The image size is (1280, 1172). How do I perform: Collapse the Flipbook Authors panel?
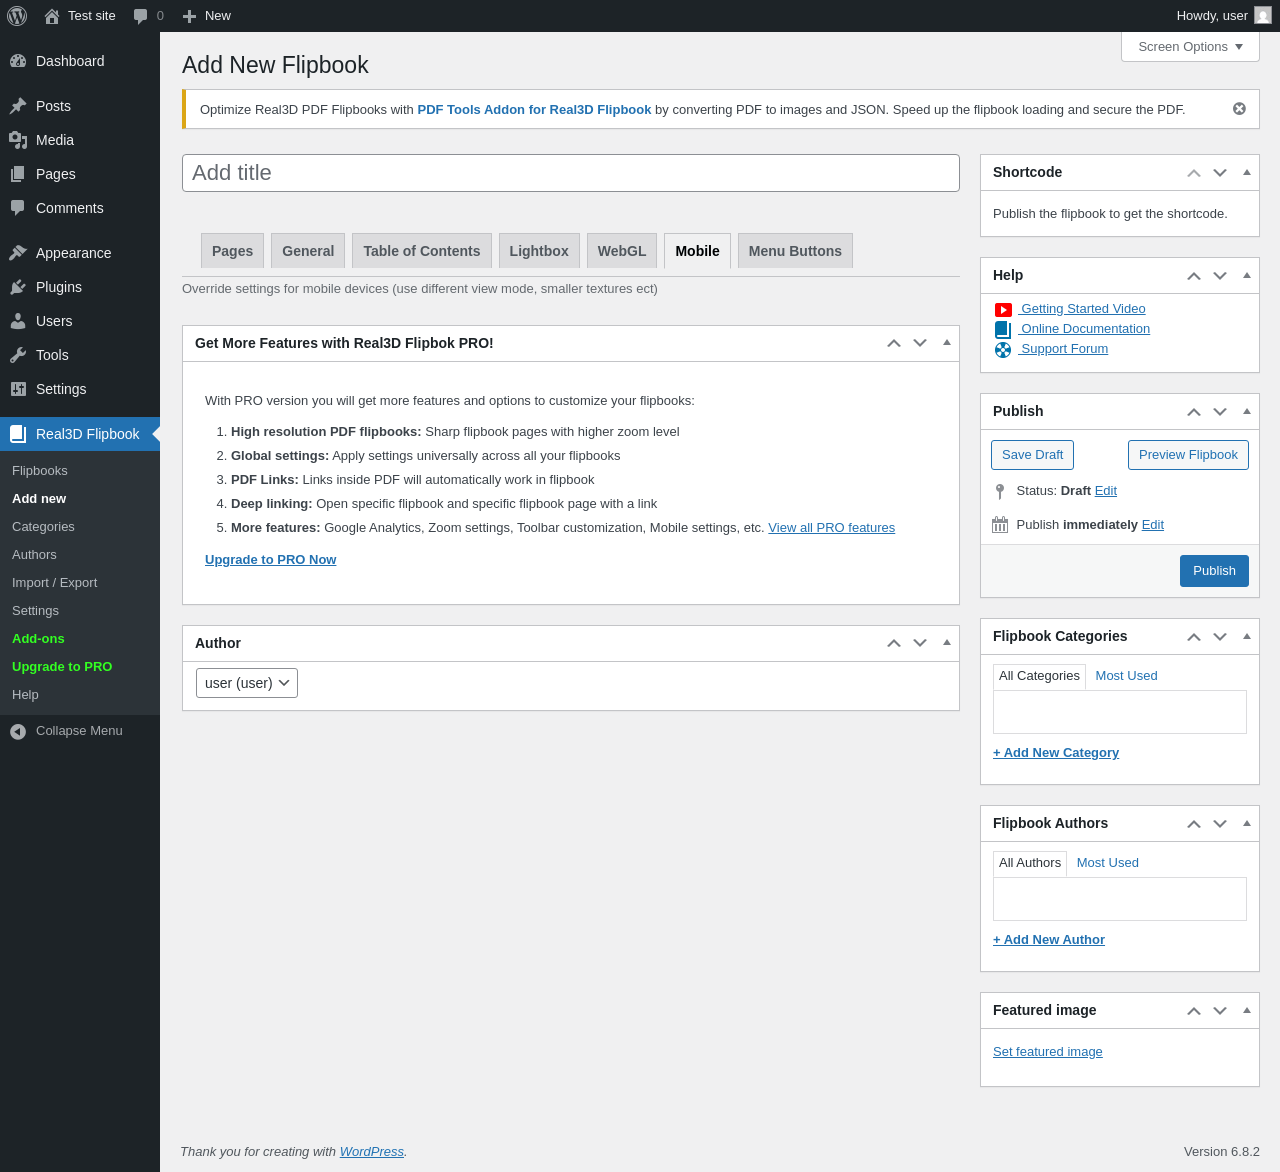[1247, 823]
